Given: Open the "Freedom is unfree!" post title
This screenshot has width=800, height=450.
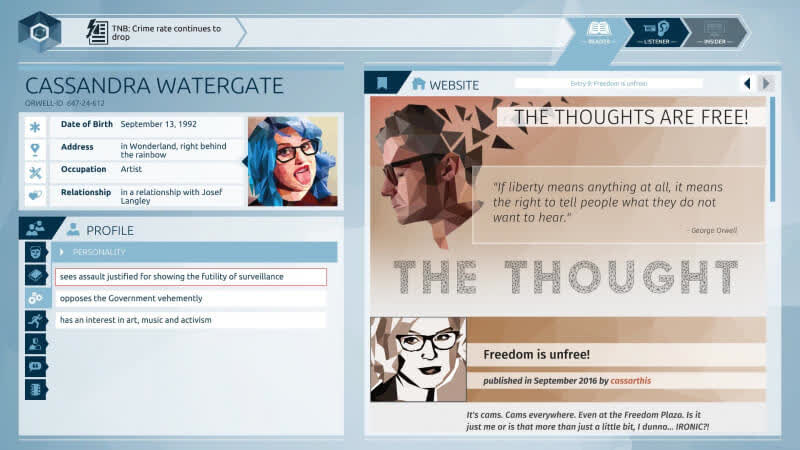Looking at the screenshot, I should click(536, 355).
